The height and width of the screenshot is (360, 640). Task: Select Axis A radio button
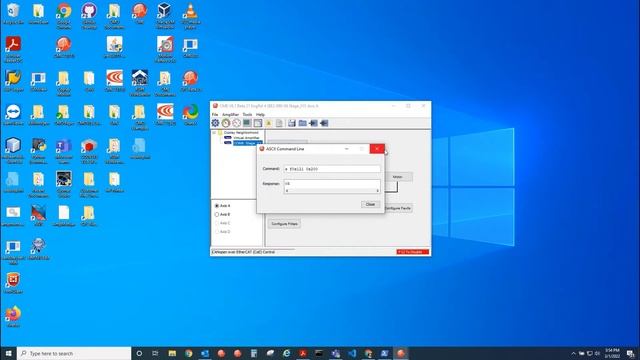click(217, 206)
